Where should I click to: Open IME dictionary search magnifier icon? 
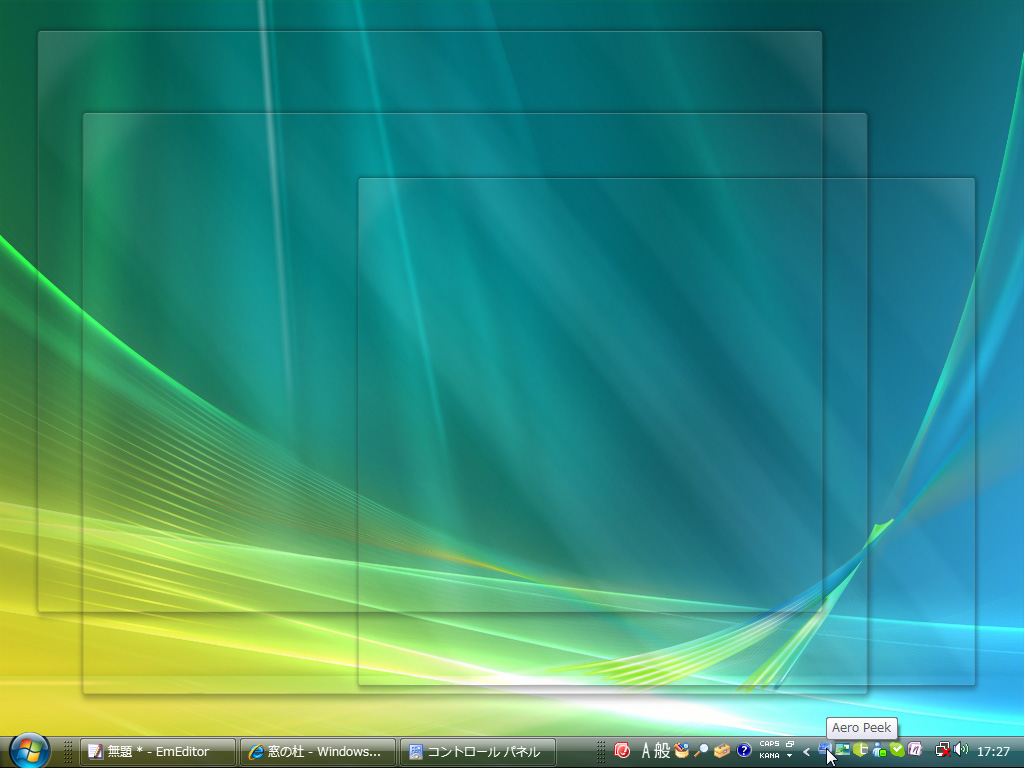701,751
